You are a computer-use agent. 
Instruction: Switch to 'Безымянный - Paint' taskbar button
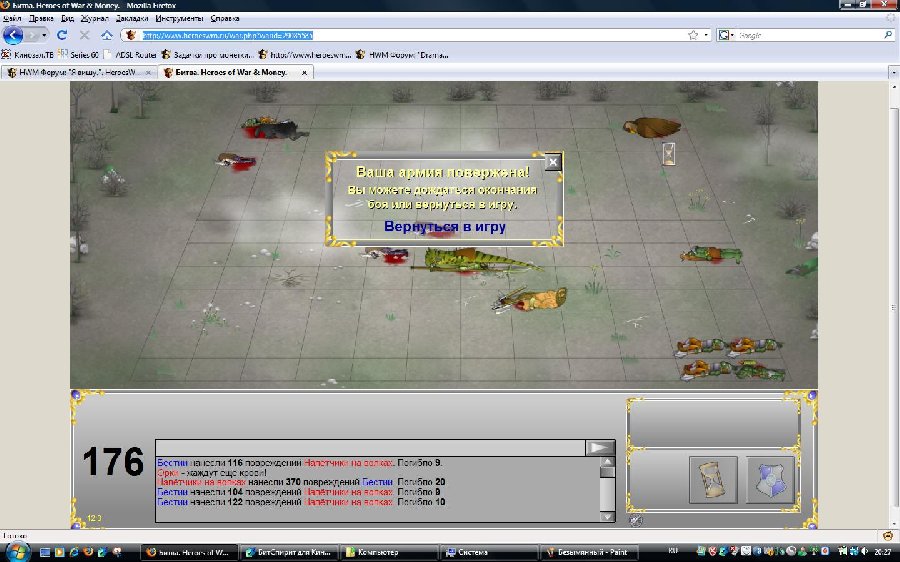pos(590,552)
